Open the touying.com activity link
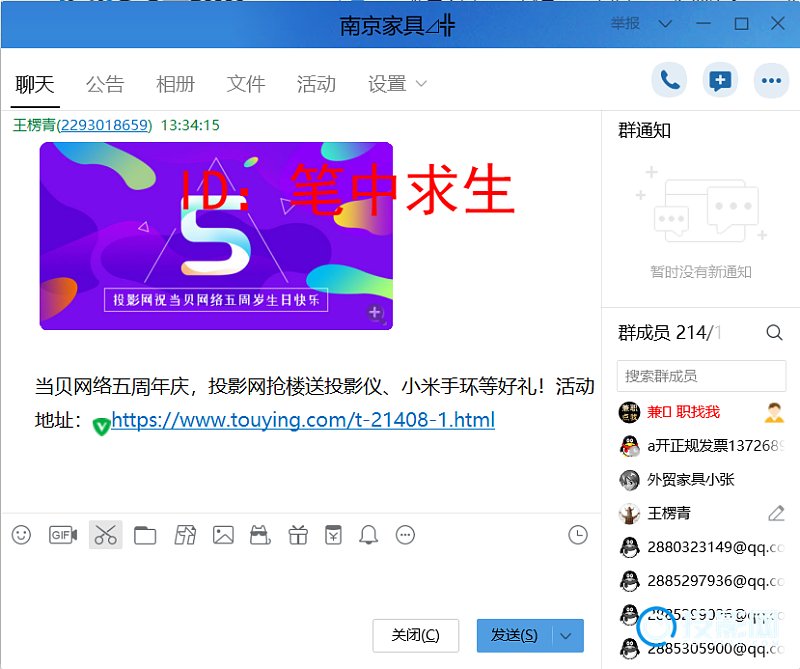The height and width of the screenshot is (669, 800). 303,420
